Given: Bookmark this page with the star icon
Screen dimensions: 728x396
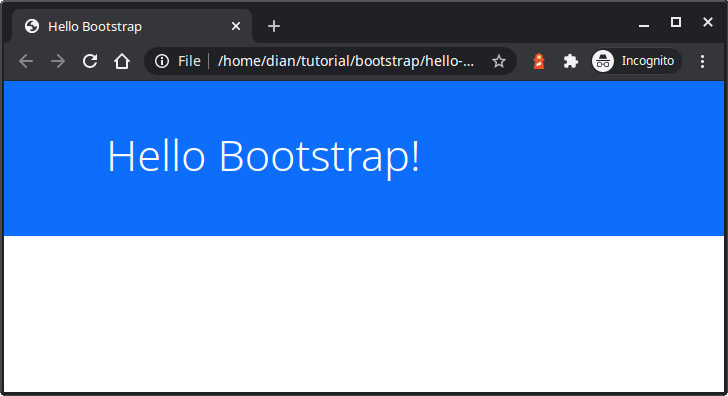Looking at the screenshot, I should (499, 61).
